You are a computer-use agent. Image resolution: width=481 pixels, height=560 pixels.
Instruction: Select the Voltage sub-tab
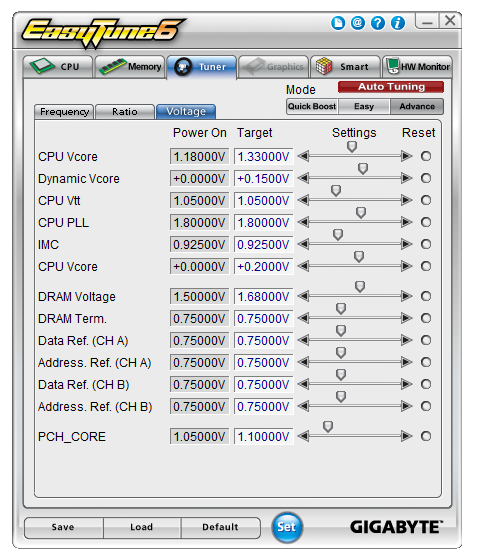186,111
